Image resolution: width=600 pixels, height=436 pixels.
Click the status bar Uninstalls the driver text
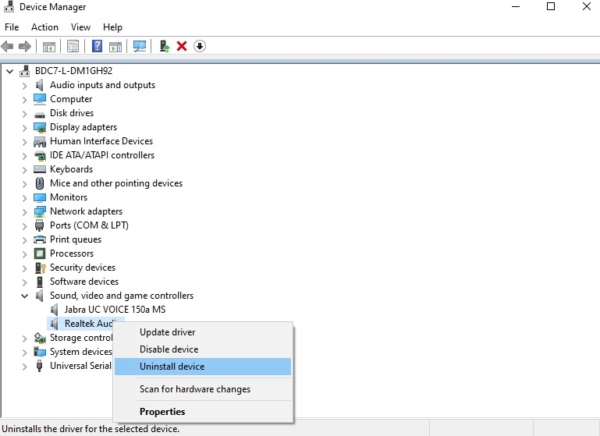click(x=91, y=429)
